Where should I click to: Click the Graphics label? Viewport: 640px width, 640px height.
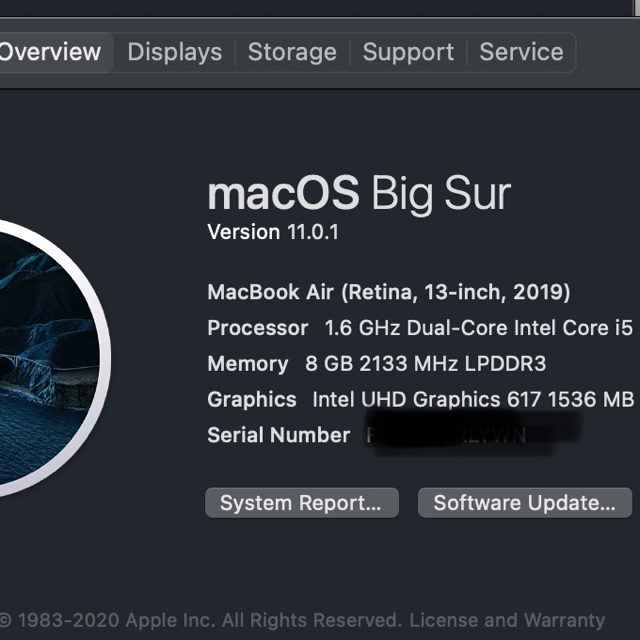pyautogui.click(x=252, y=399)
